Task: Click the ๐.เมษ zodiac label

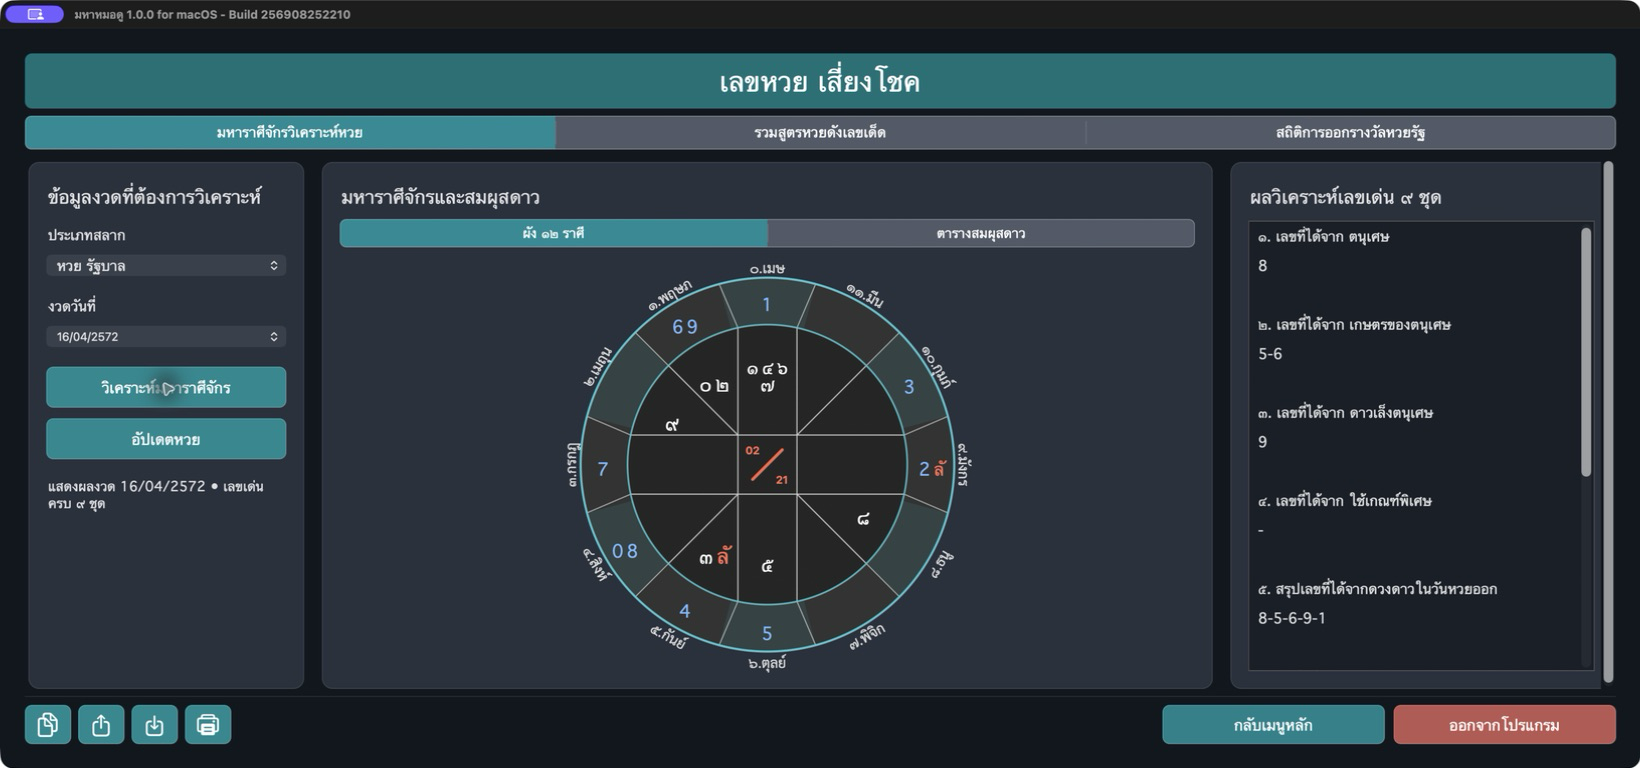Action: pyautogui.click(x=767, y=268)
